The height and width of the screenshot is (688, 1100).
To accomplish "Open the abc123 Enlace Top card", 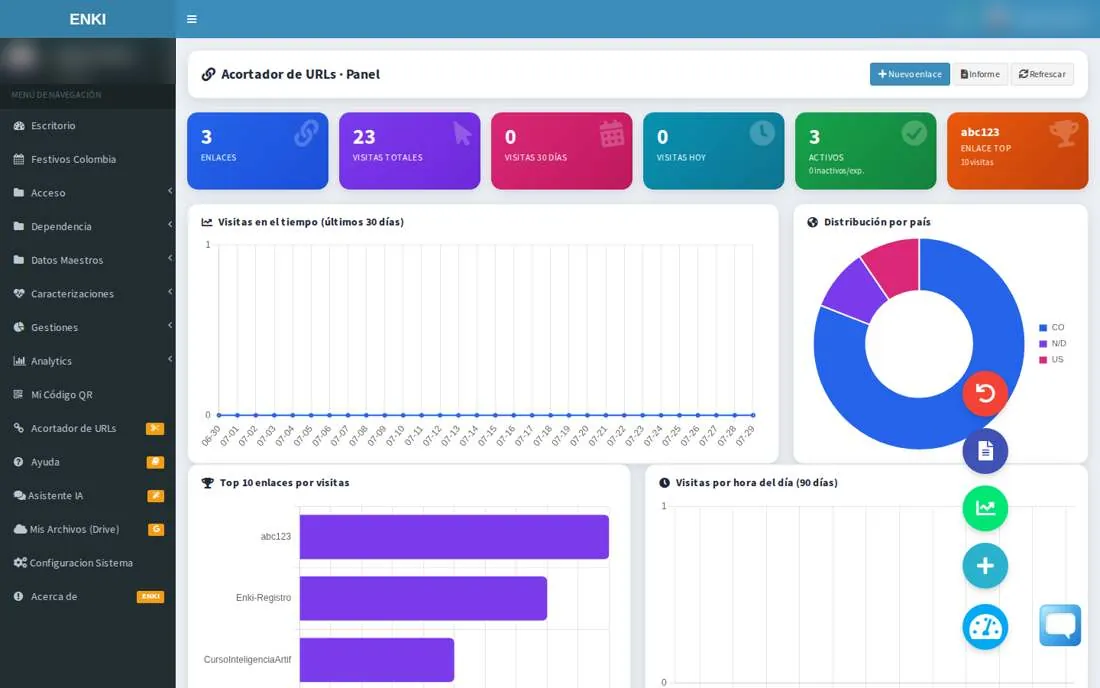I will 1017,151.
